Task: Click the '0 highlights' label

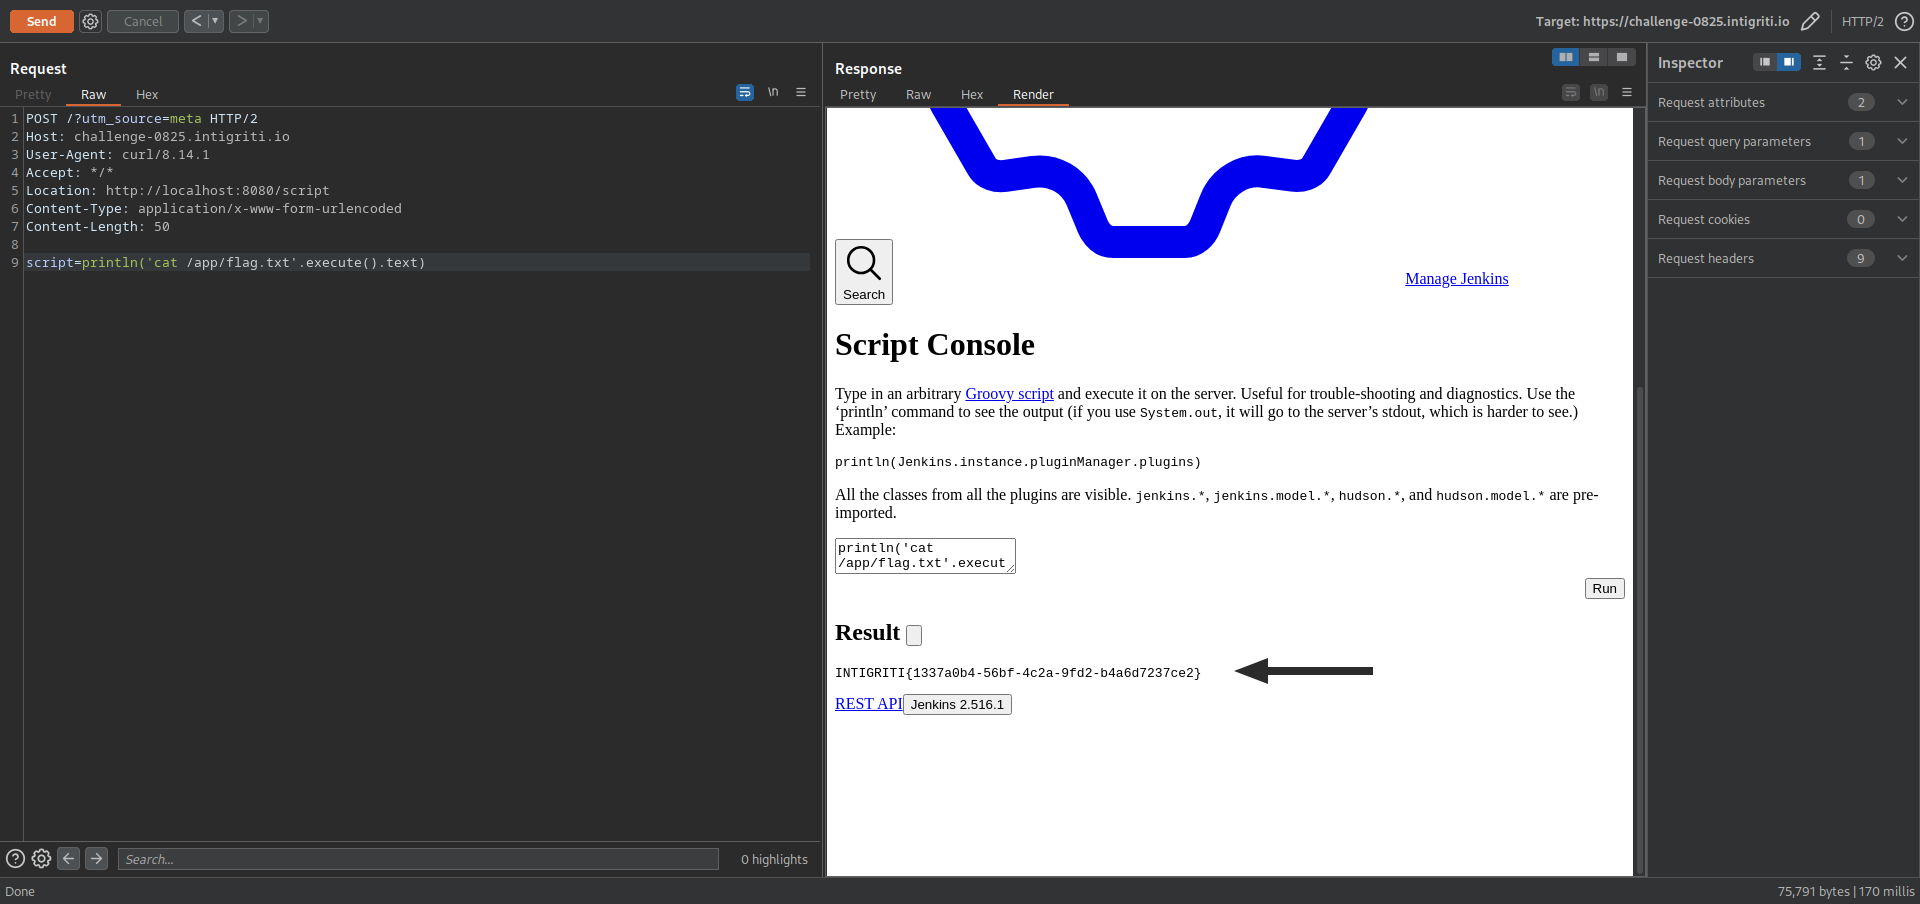Action: tap(774, 859)
